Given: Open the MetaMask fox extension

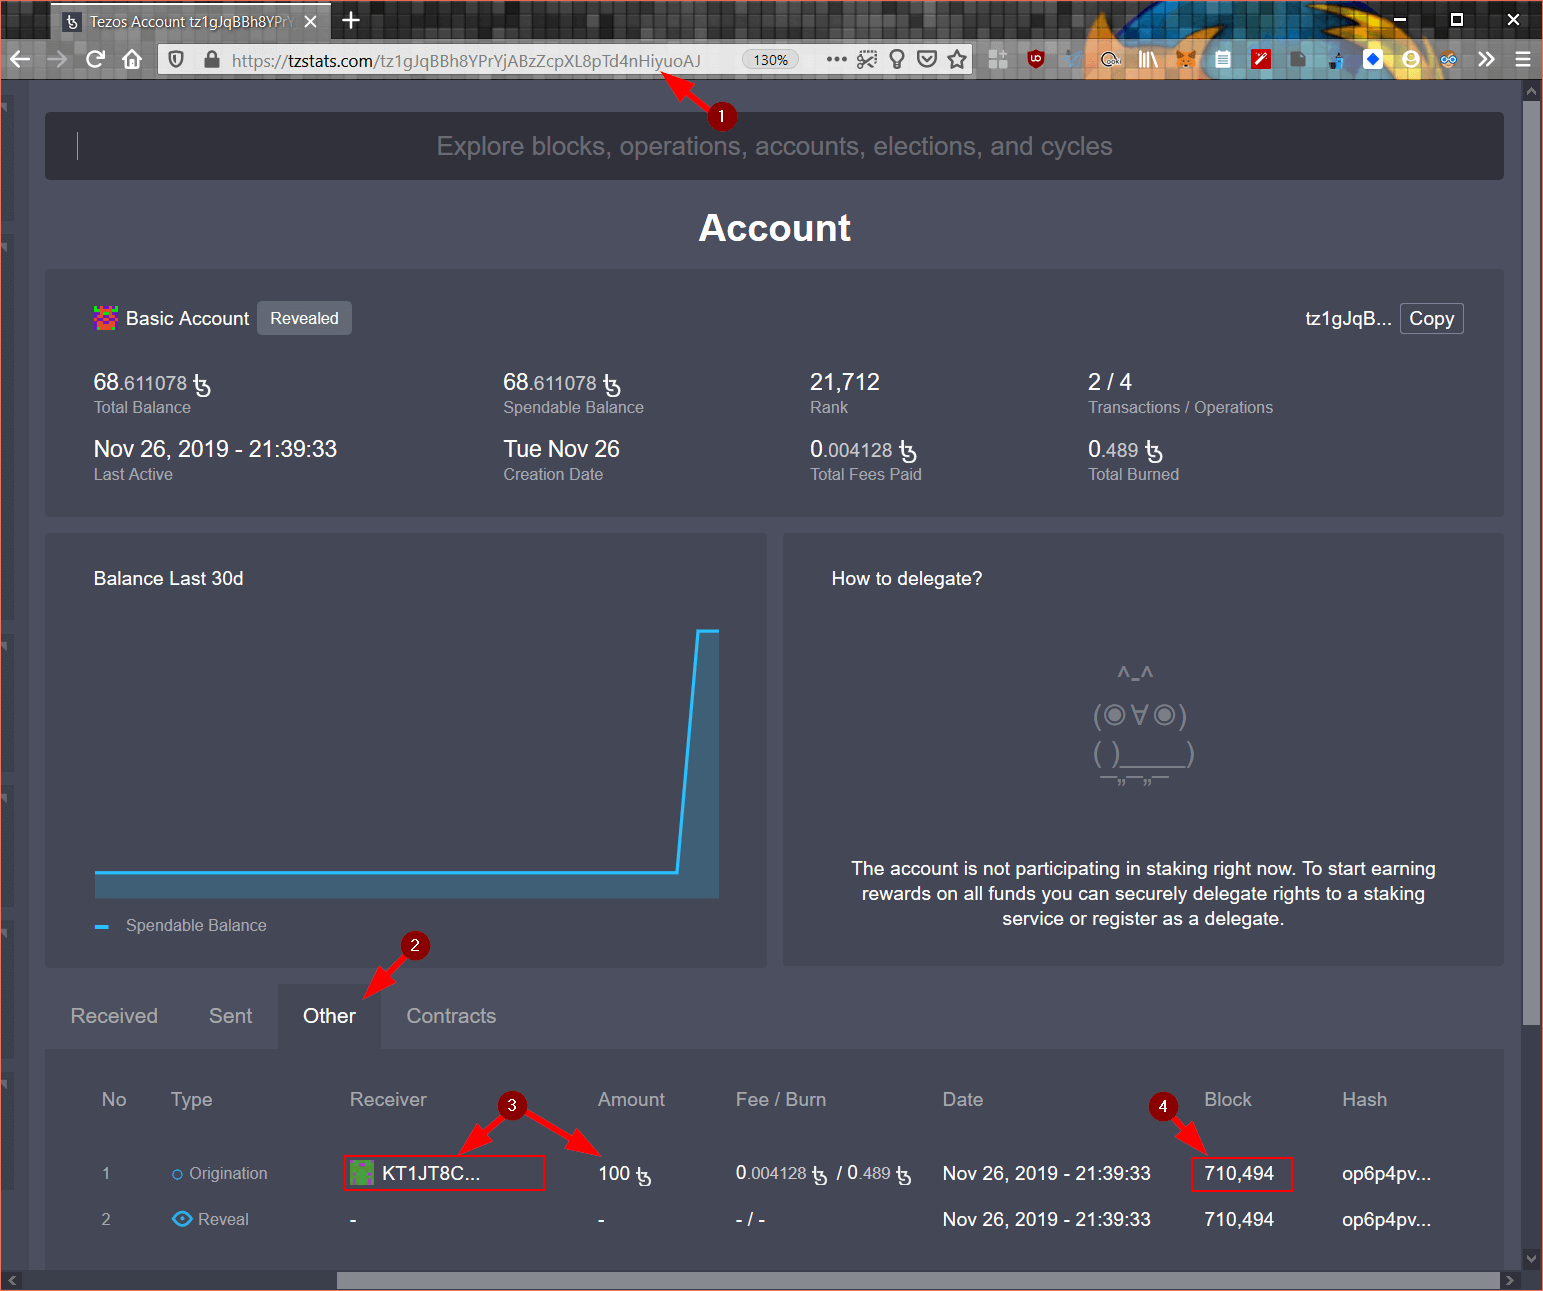Looking at the screenshot, I should tap(1186, 59).
